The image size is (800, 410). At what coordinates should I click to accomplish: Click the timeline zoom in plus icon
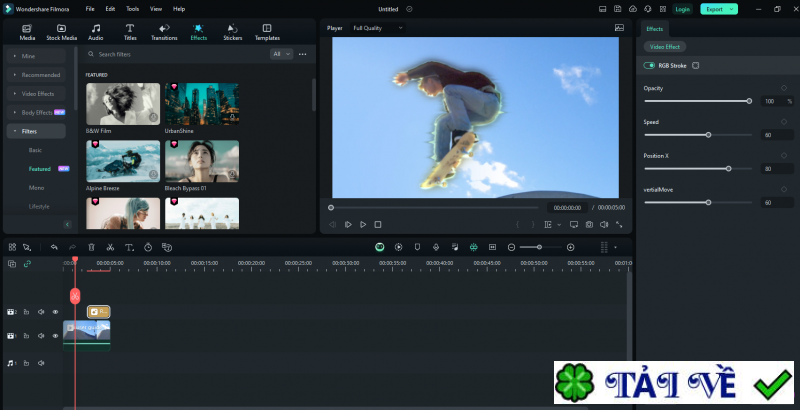571,247
